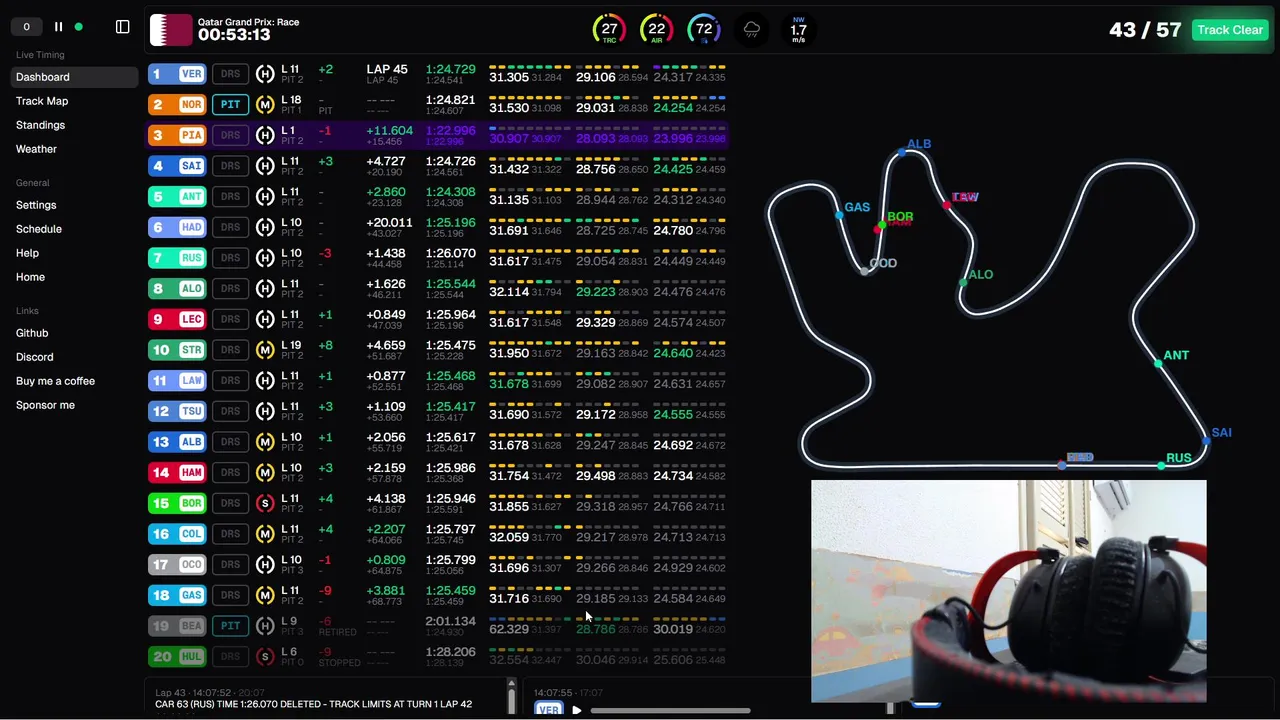Pause the live timing stream
The image size is (1280, 720).
58,27
